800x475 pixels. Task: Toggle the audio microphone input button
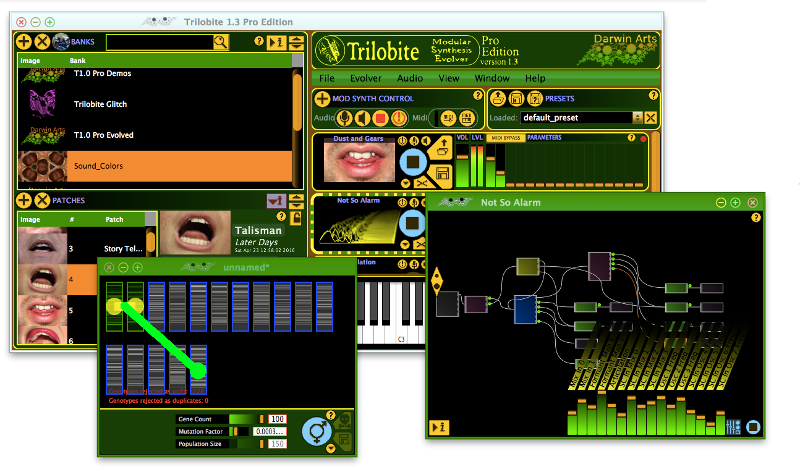[x=344, y=118]
